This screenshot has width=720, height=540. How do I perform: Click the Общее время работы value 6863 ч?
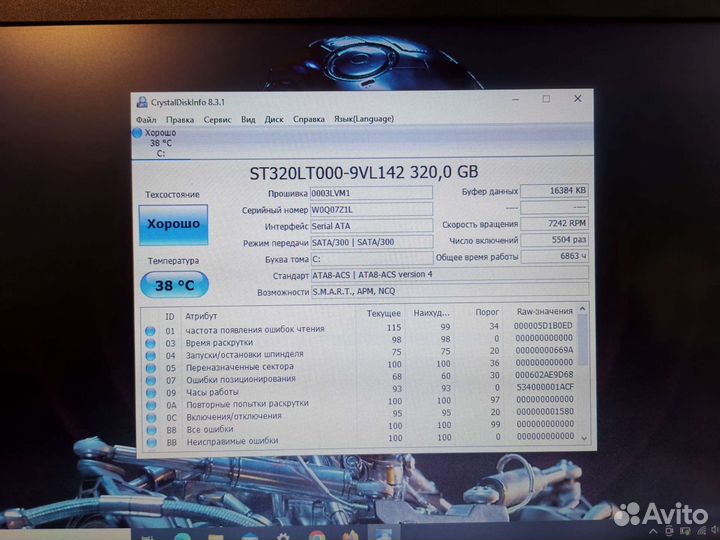554,256
